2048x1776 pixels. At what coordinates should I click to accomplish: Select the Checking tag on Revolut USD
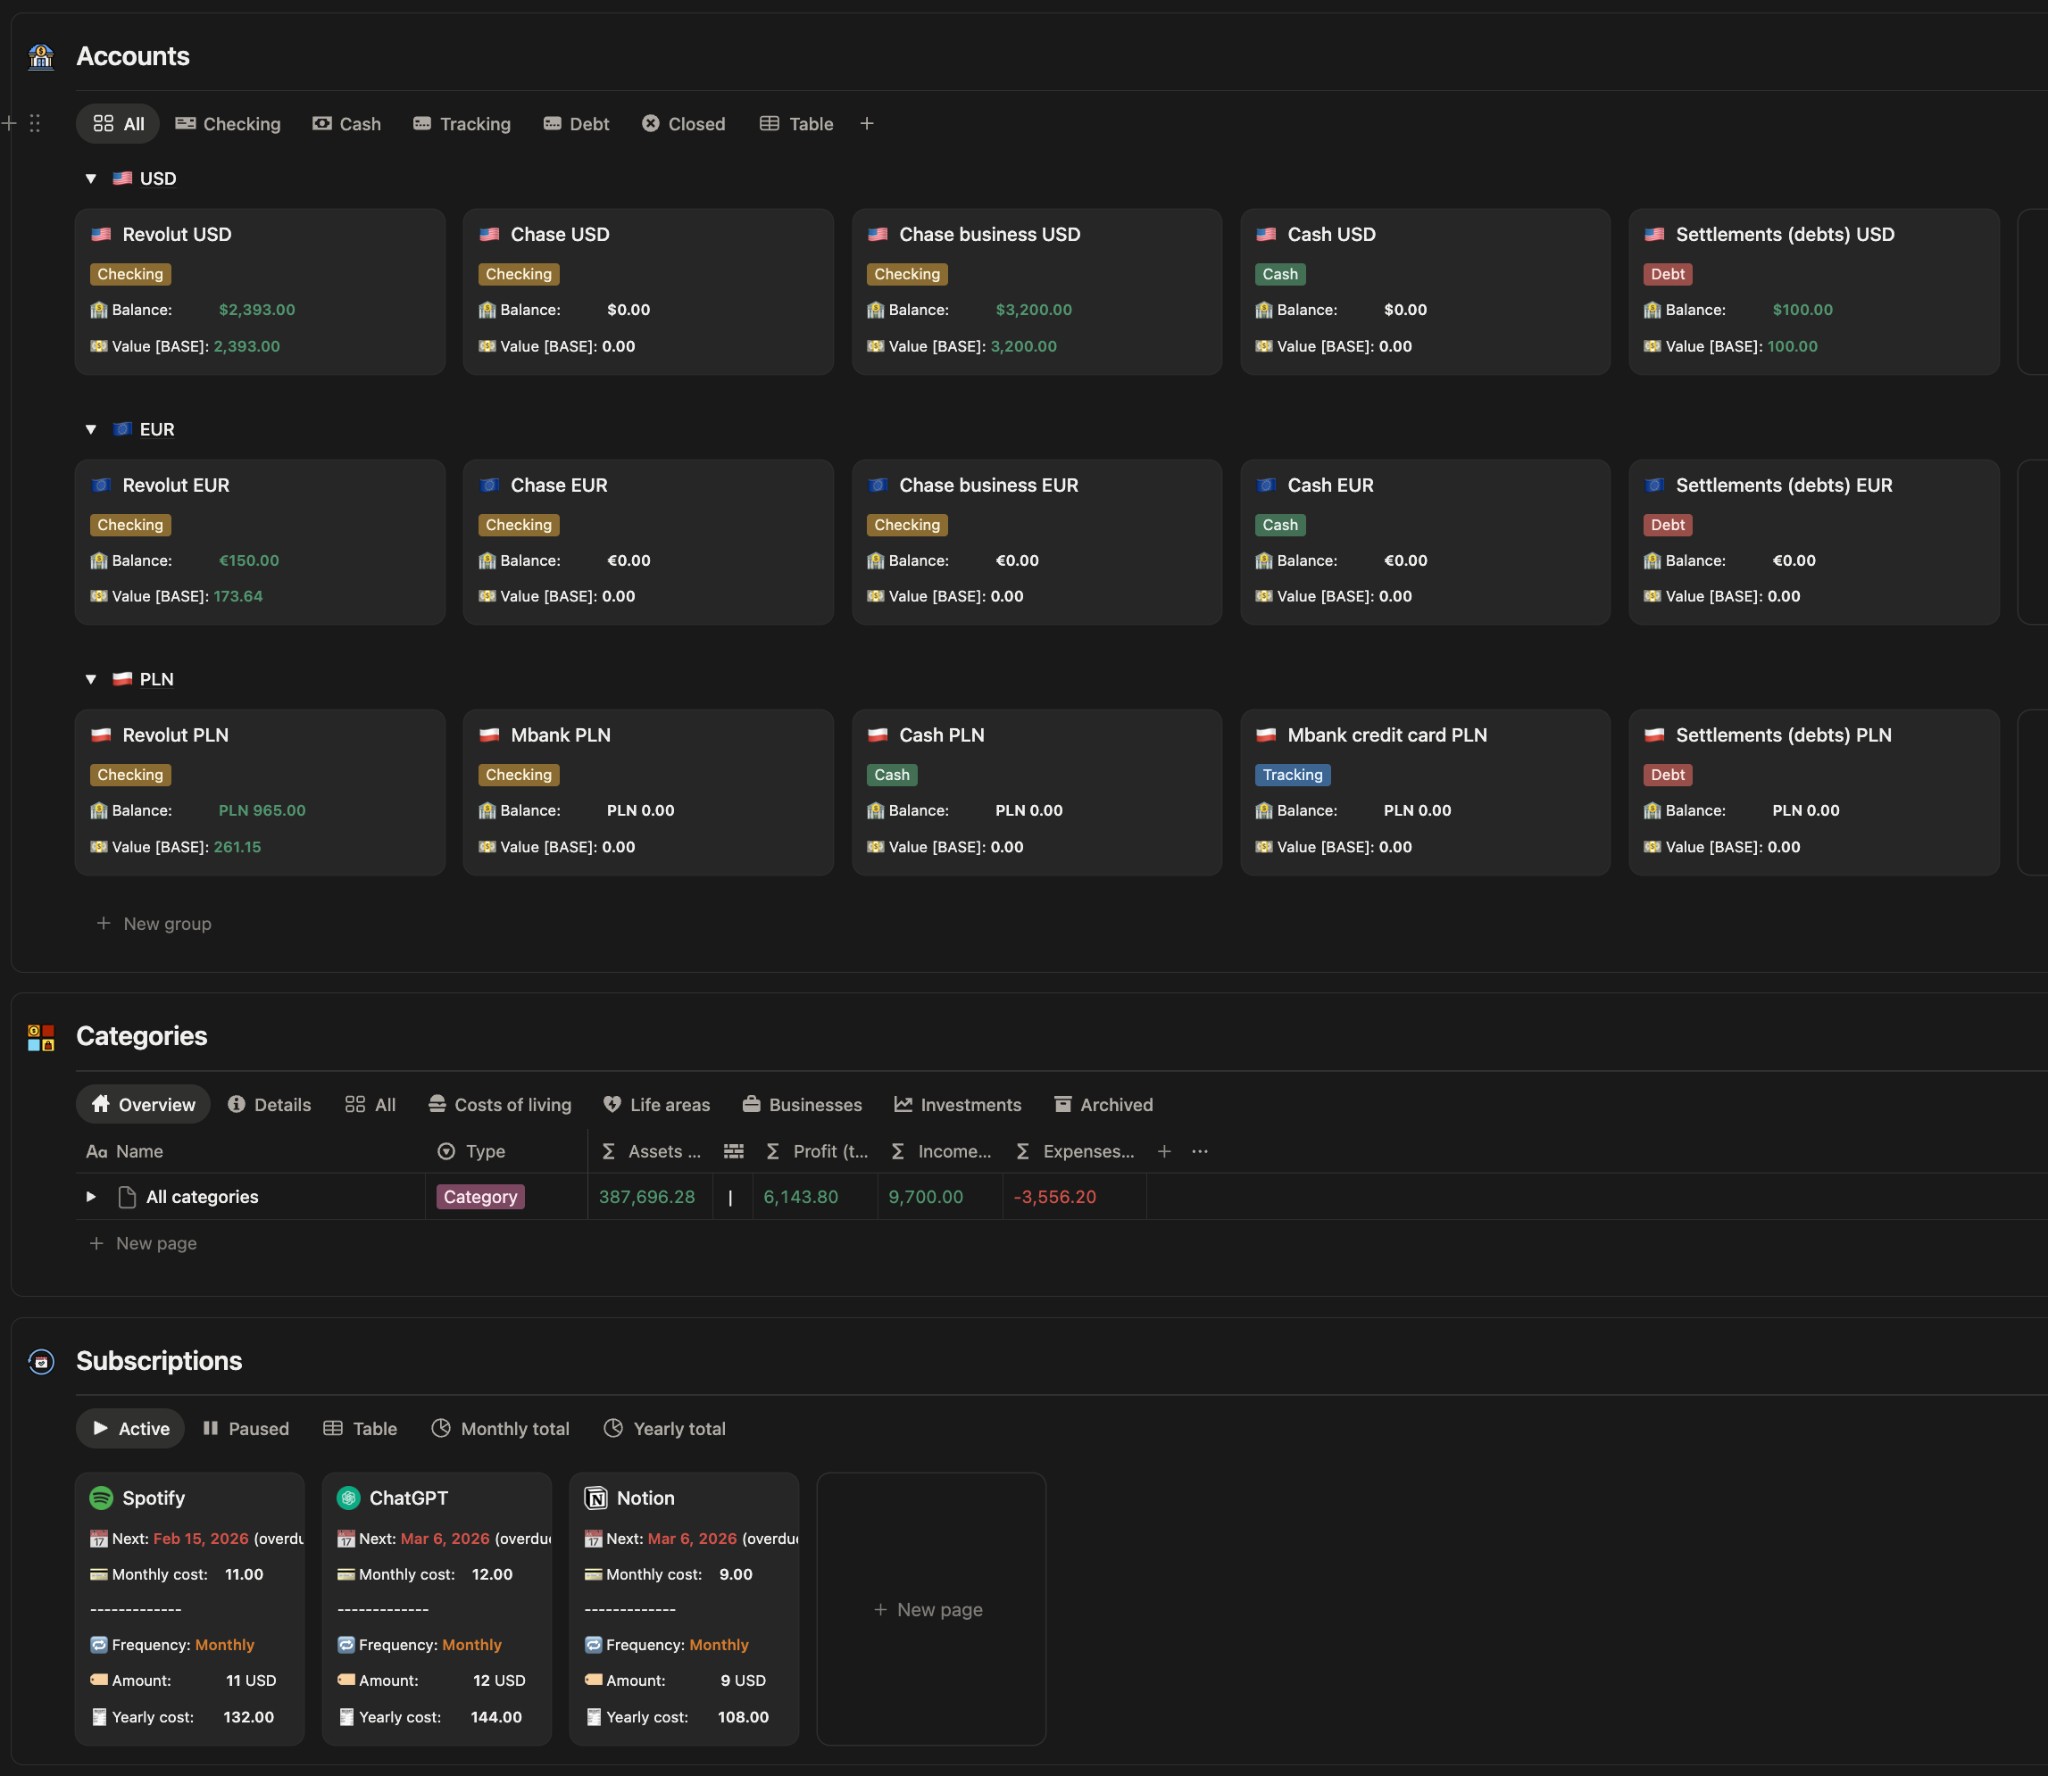pyautogui.click(x=130, y=274)
